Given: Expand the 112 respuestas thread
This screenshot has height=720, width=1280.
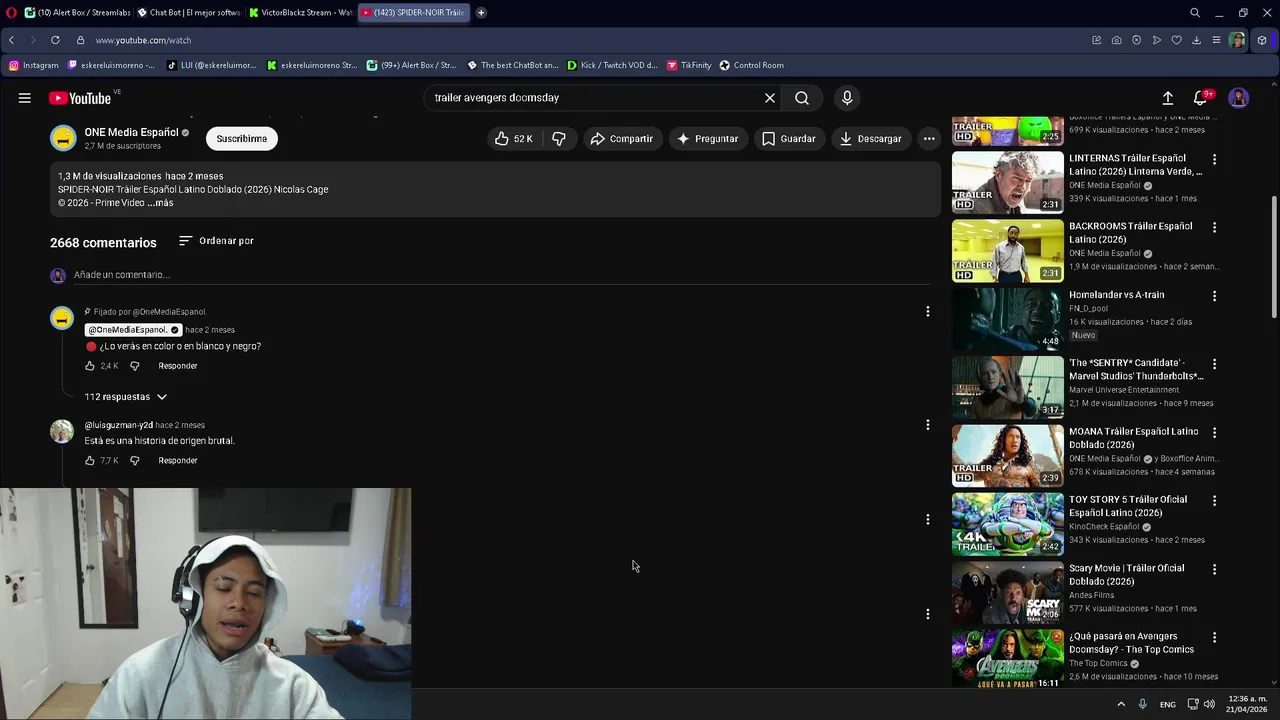Looking at the screenshot, I should coord(126,397).
